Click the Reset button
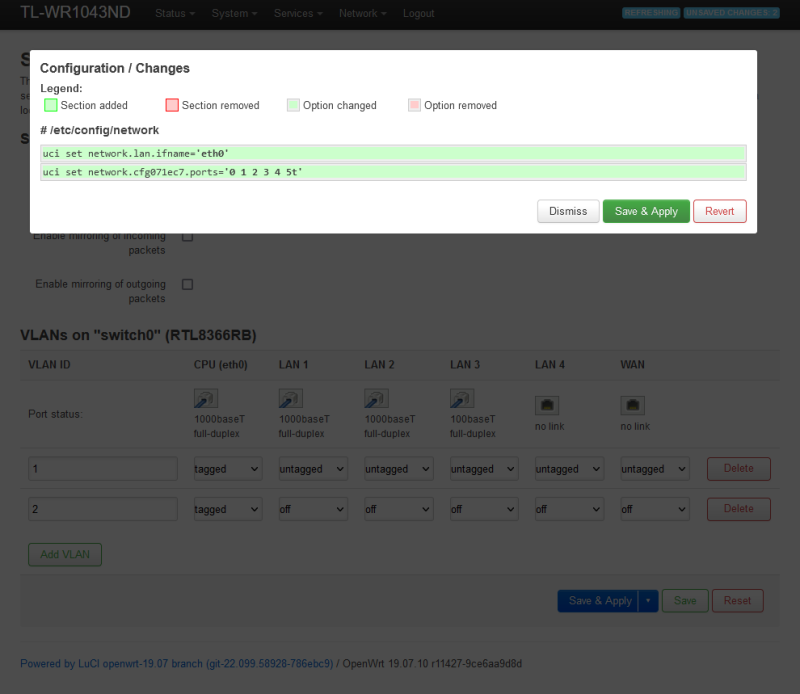800x694 pixels. [x=737, y=601]
